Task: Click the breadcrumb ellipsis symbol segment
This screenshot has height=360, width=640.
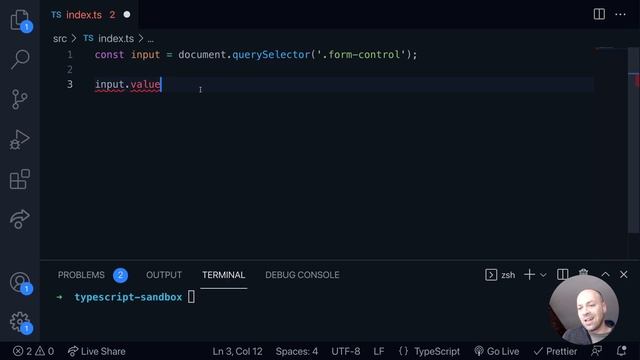Action: (x=151, y=39)
